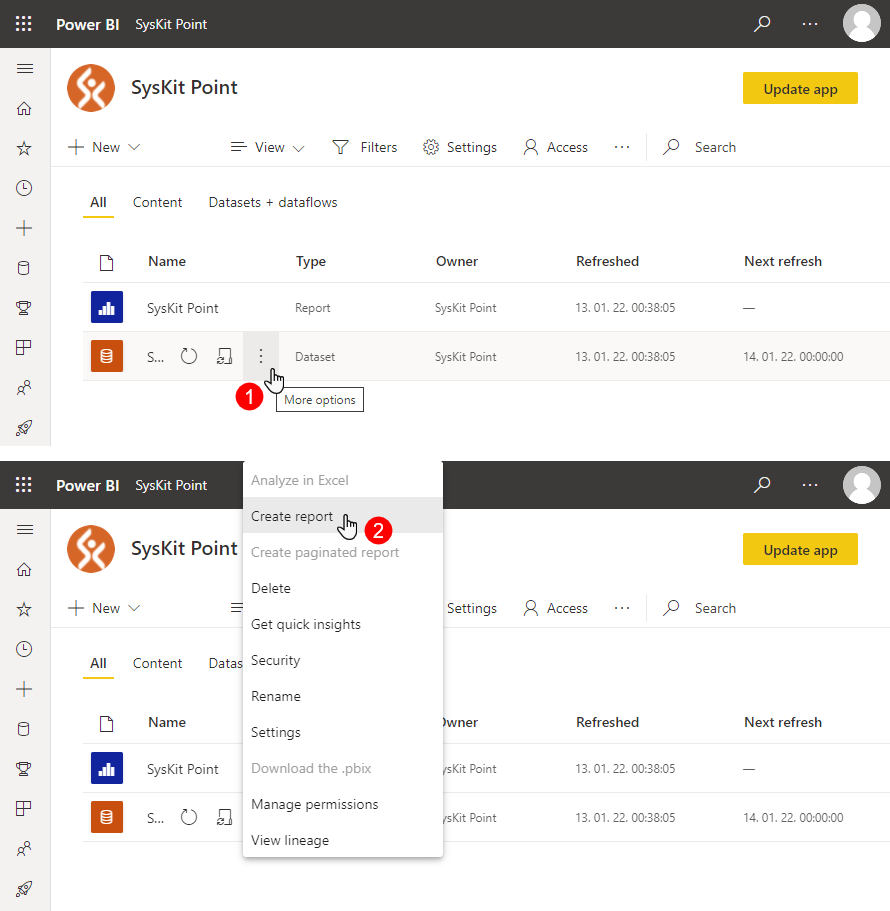Screen dimensions: 890x911
Task: Toggle hamburger navigation menu in top sidebar
Action: tap(24, 69)
